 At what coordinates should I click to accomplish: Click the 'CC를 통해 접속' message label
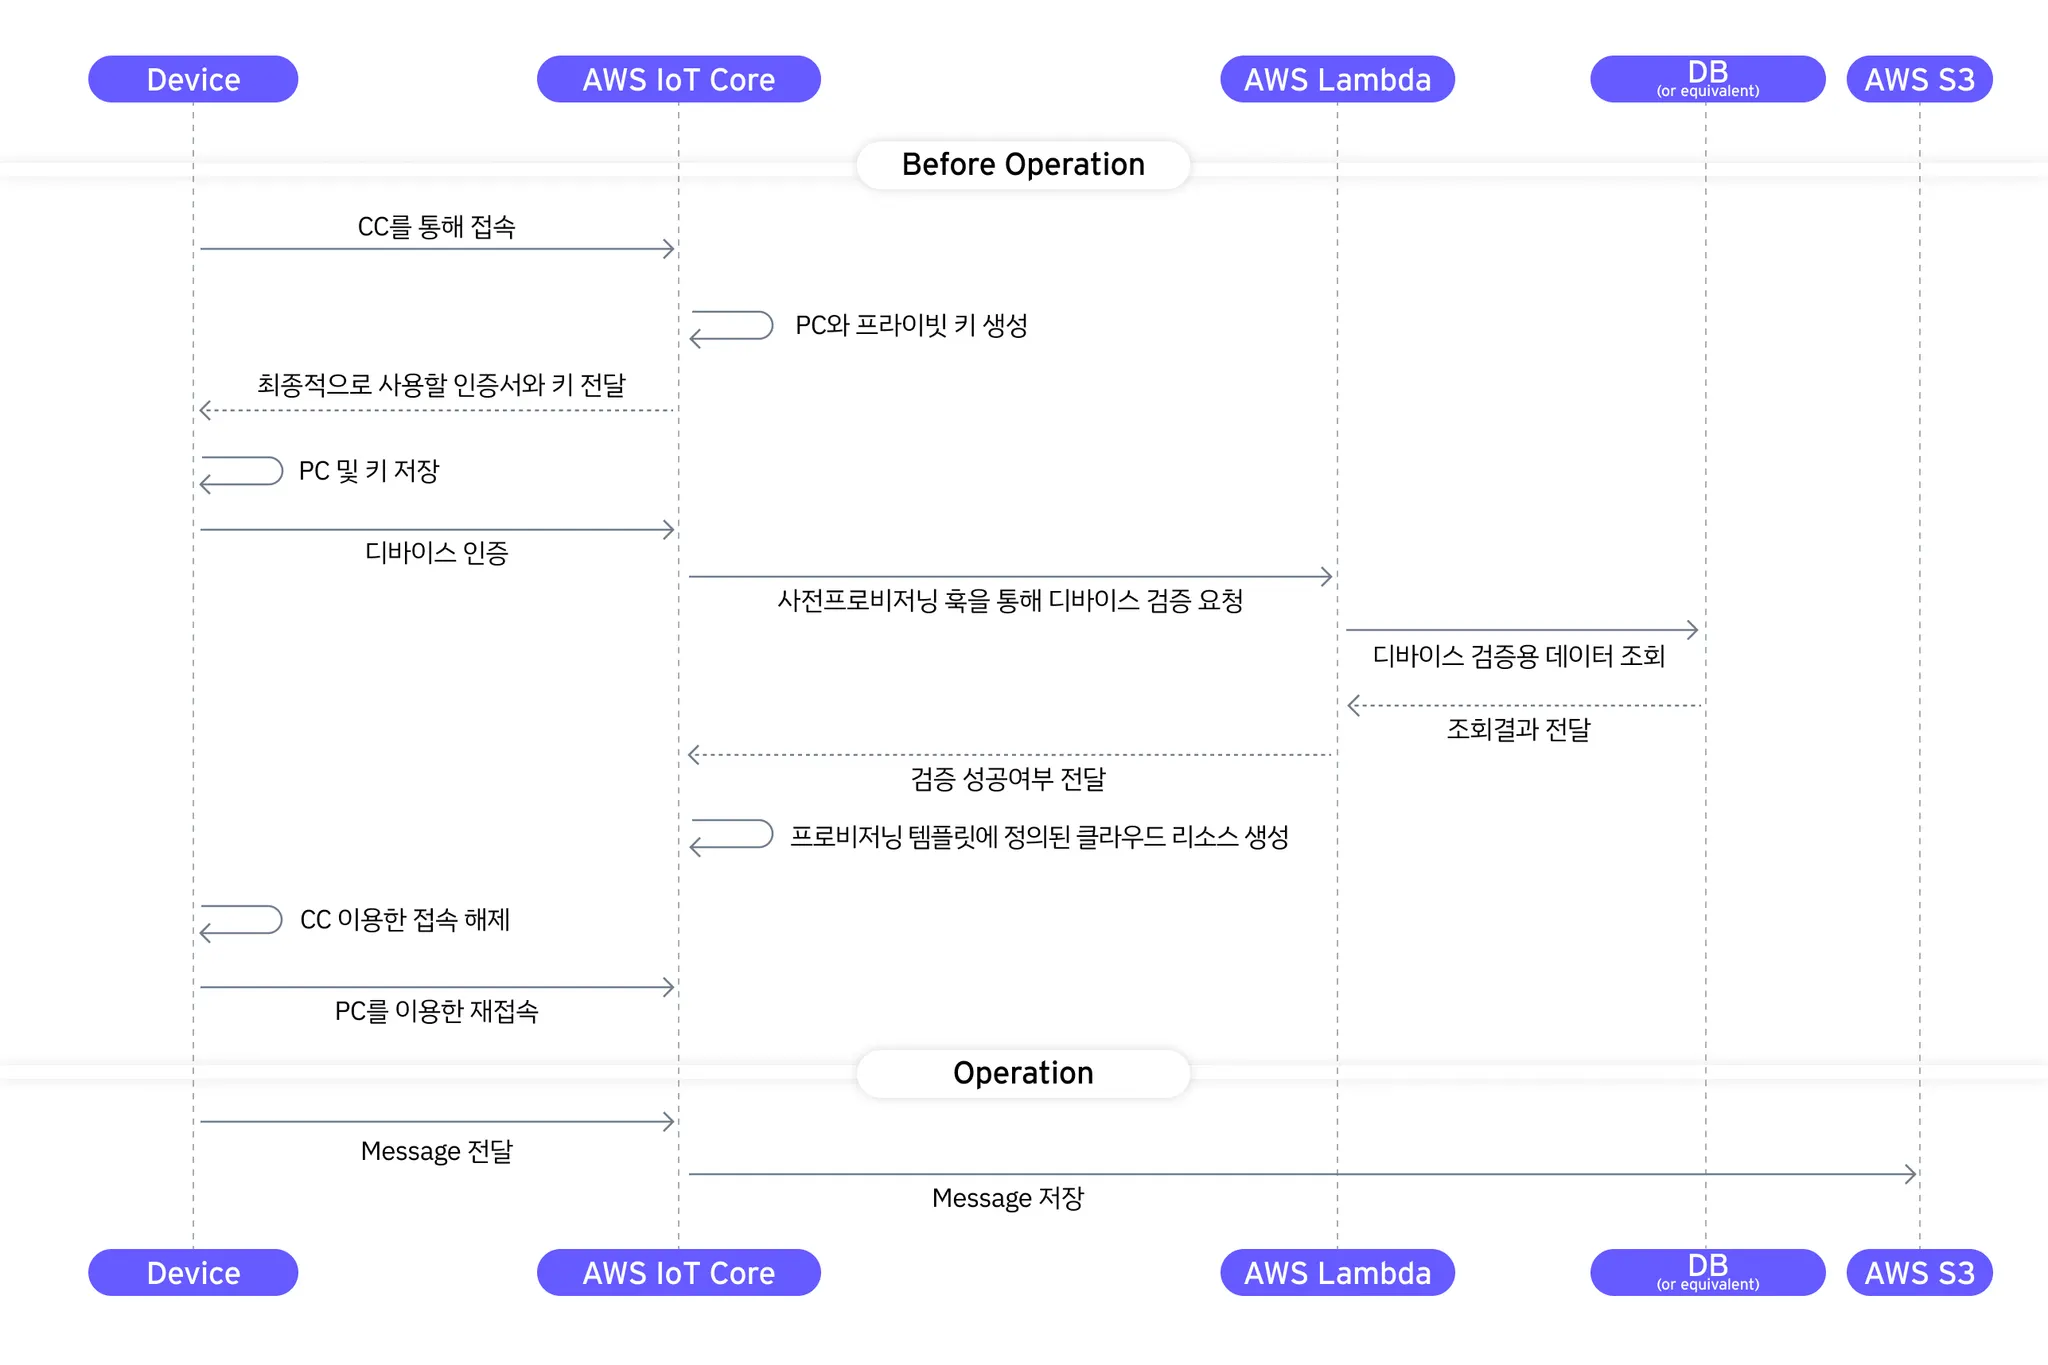click(x=436, y=227)
